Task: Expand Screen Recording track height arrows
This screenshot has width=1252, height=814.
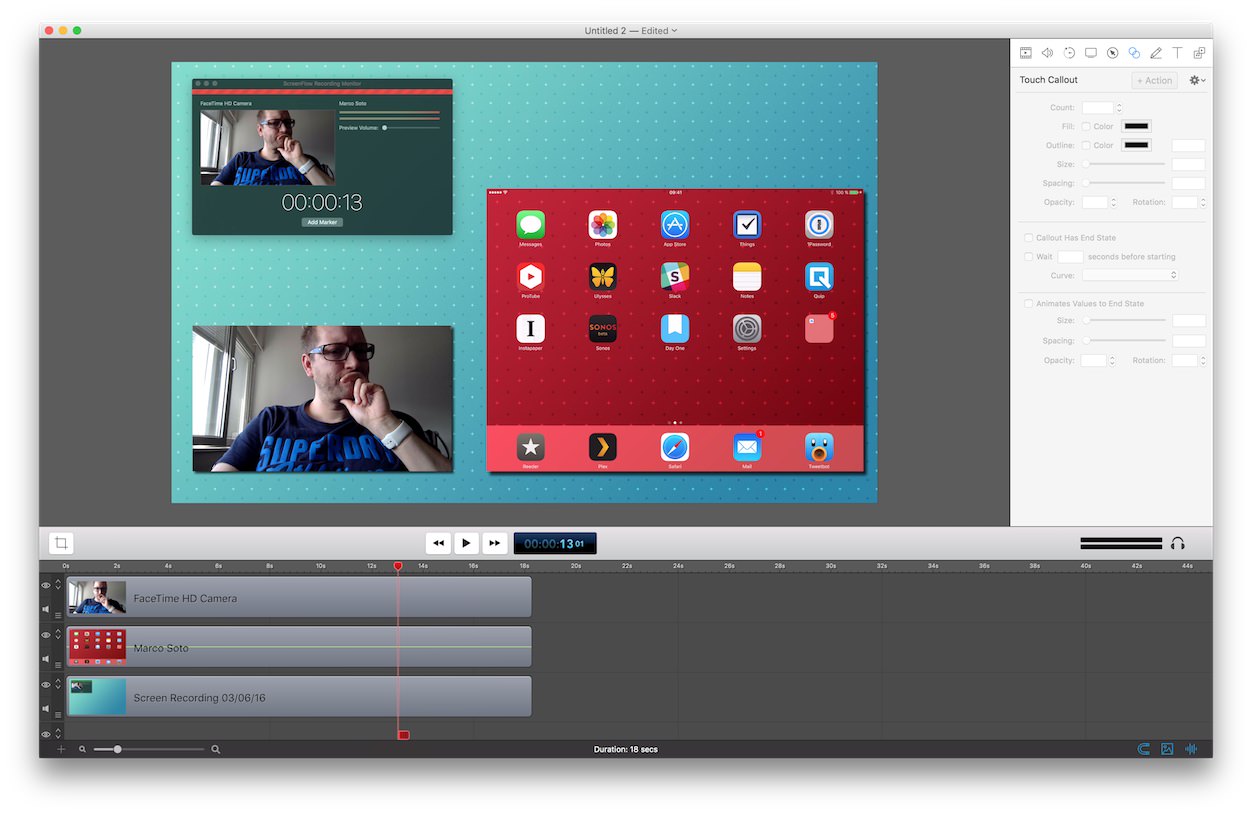Action: point(58,685)
